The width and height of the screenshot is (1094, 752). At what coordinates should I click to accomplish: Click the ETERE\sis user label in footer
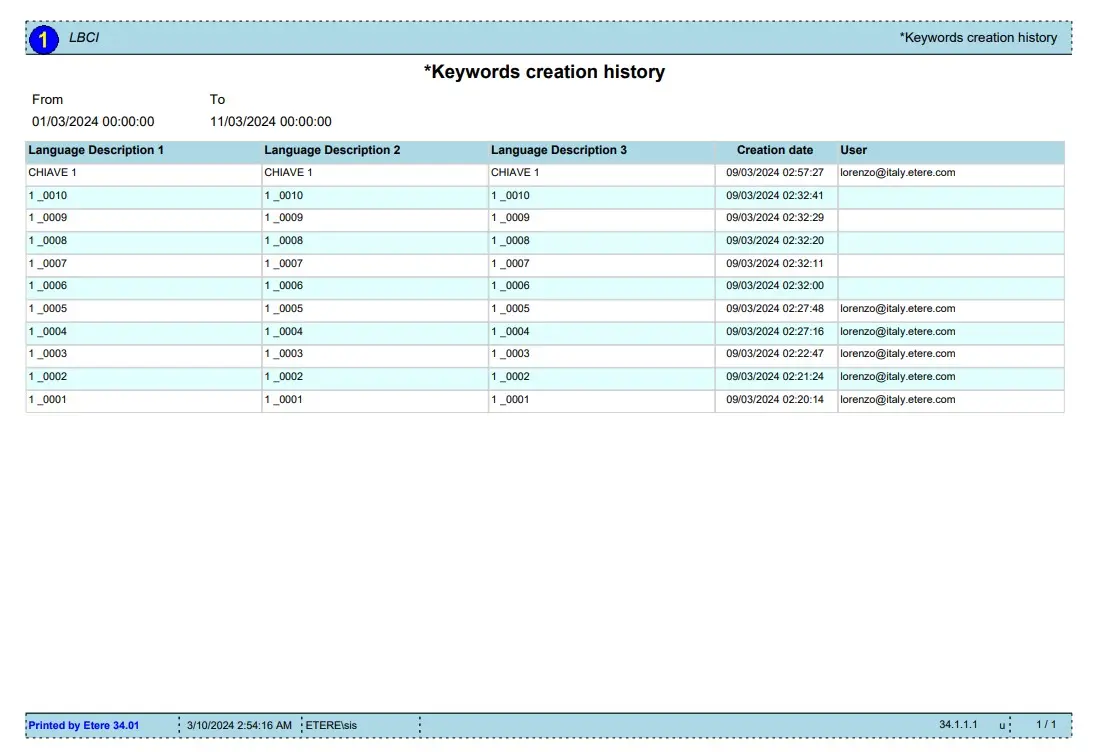pos(331,725)
